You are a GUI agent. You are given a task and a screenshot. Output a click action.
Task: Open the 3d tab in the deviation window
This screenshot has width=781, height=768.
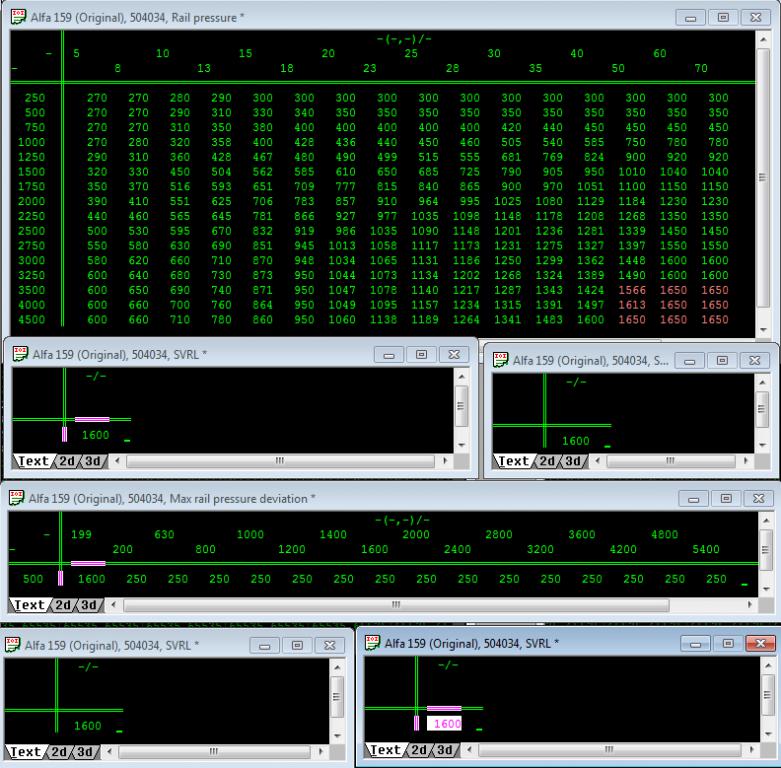89,605
